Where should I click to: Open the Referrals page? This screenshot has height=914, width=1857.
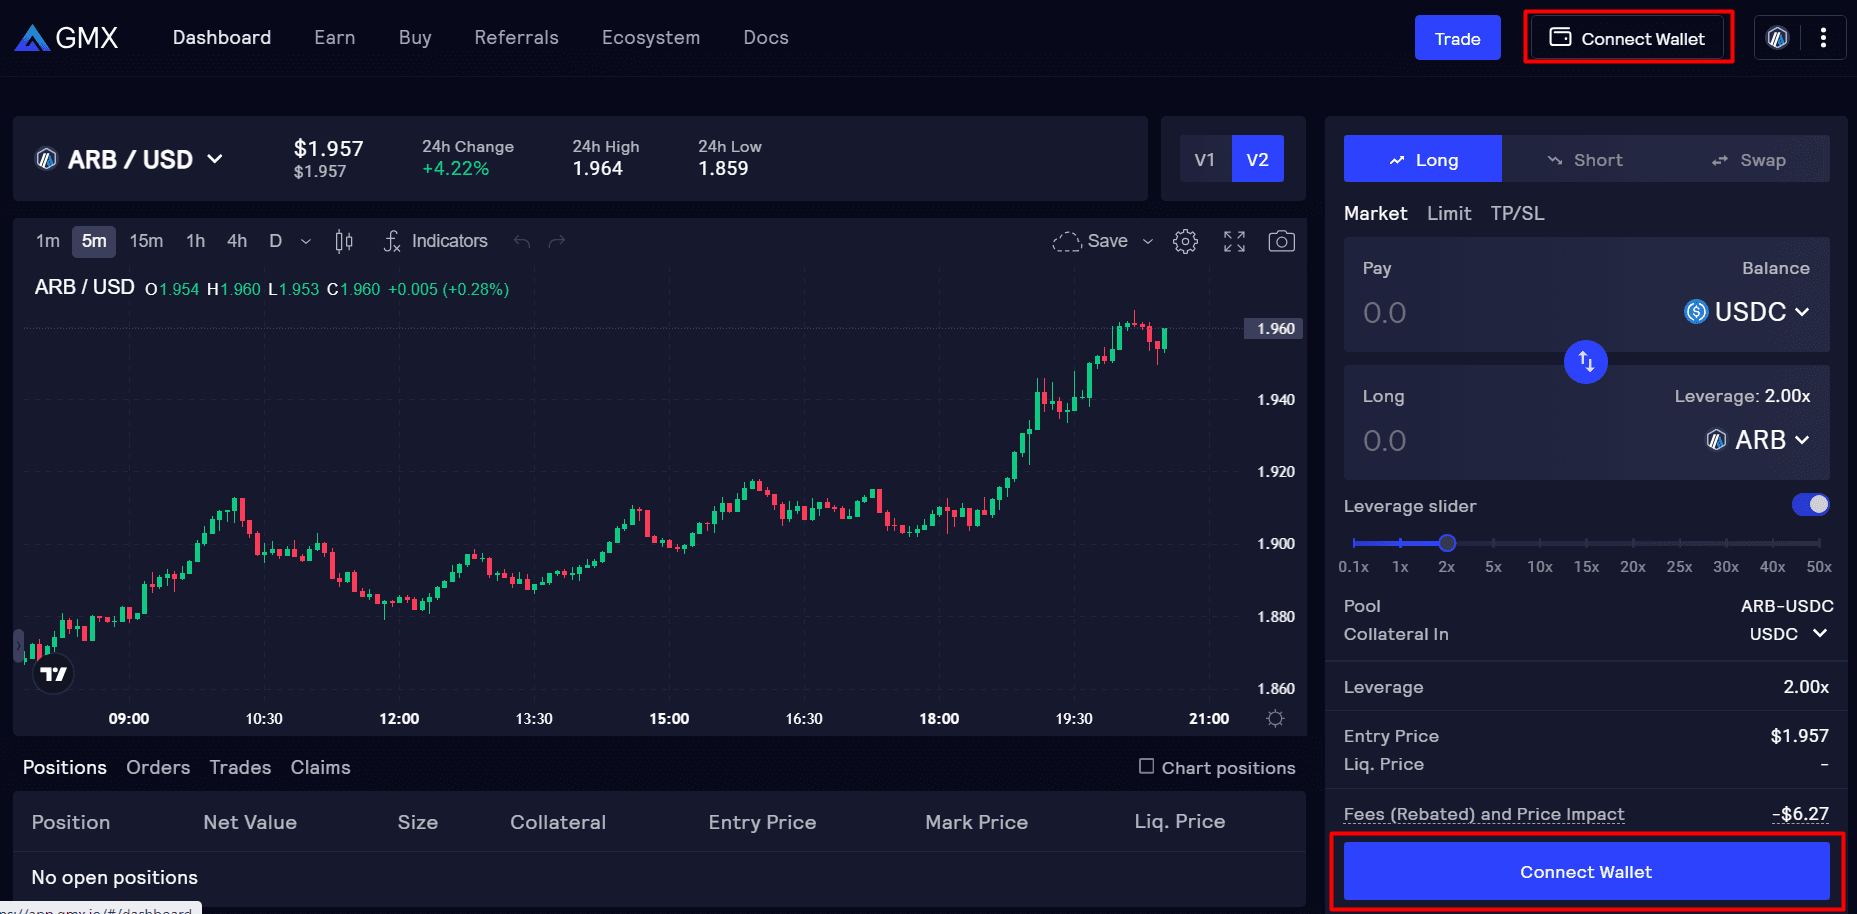[x=516, y=38]
